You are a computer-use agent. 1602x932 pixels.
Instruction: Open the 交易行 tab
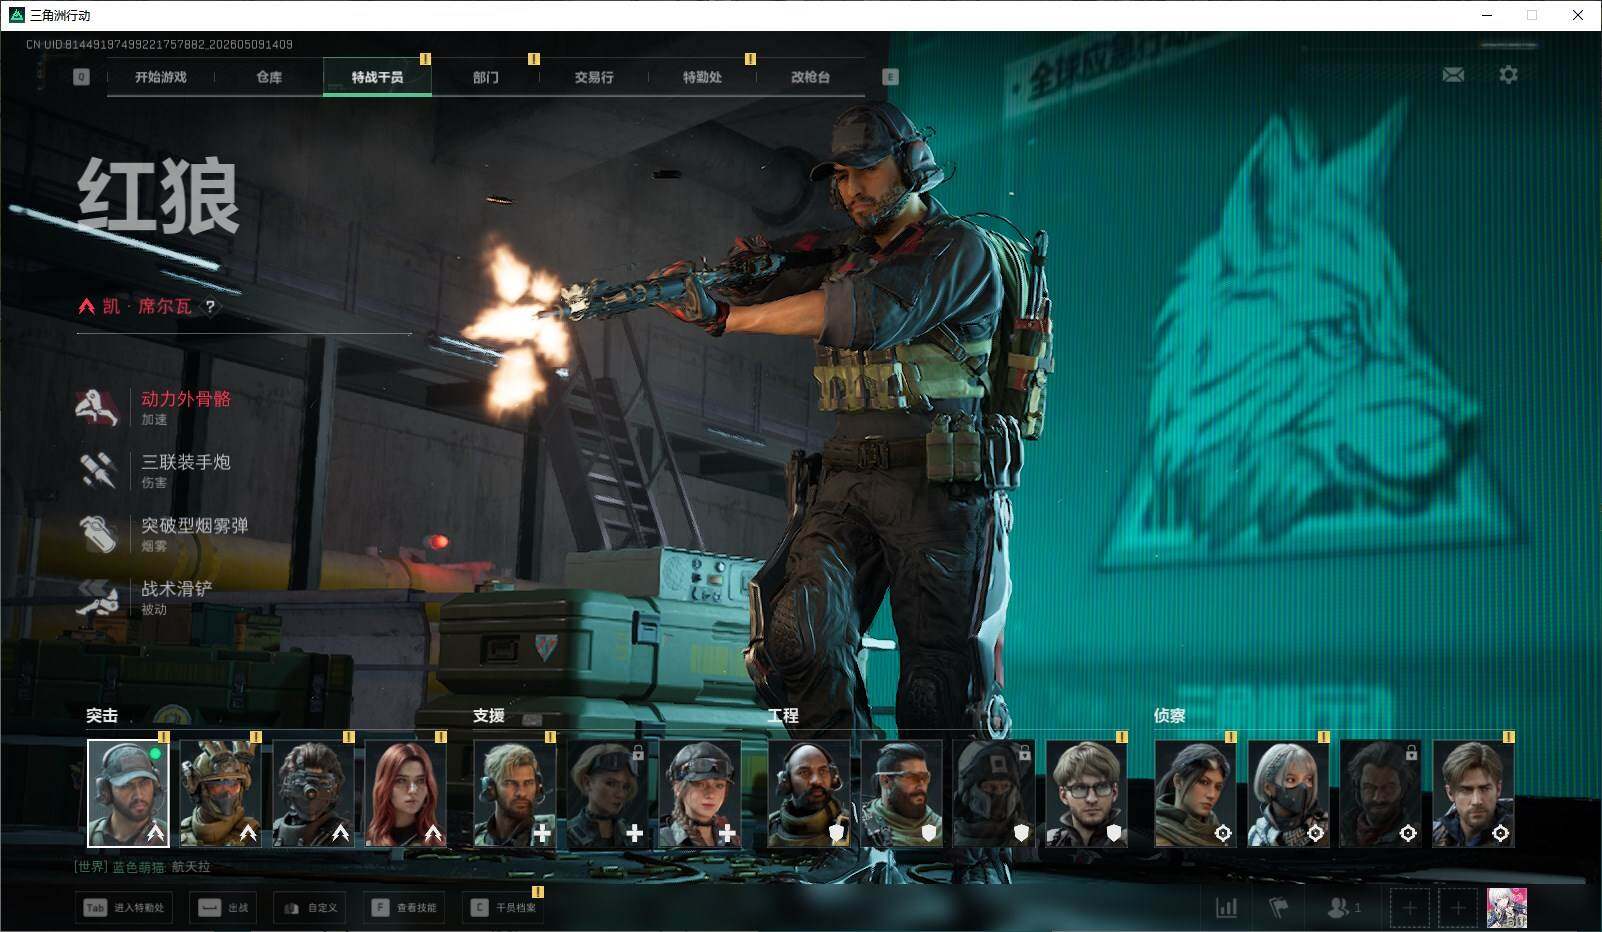coord(594,77)
